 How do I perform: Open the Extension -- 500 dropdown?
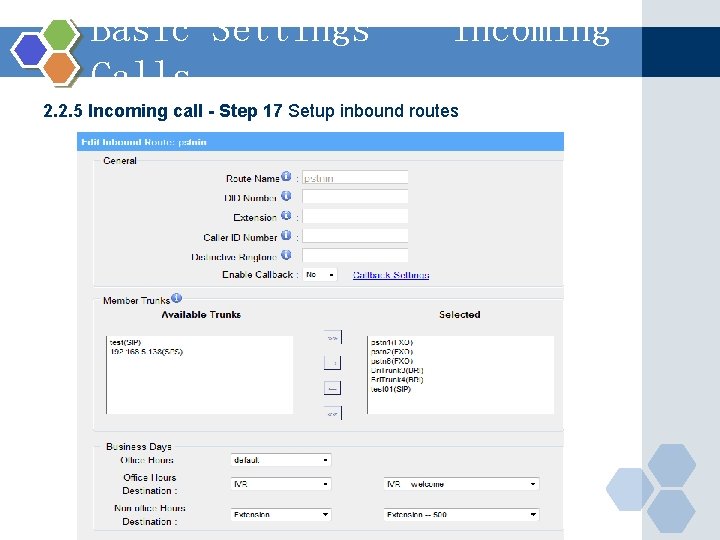click(x=461, y=515)
